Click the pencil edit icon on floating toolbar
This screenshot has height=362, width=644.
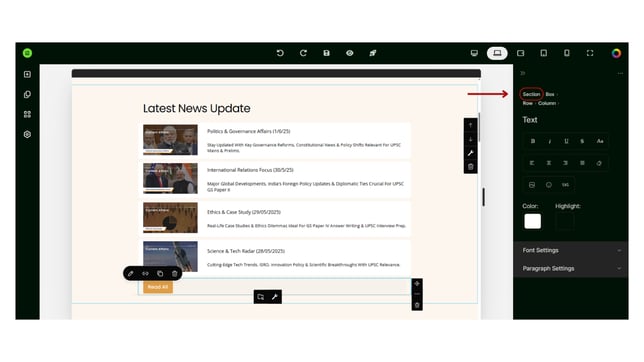tap(131, 273)
